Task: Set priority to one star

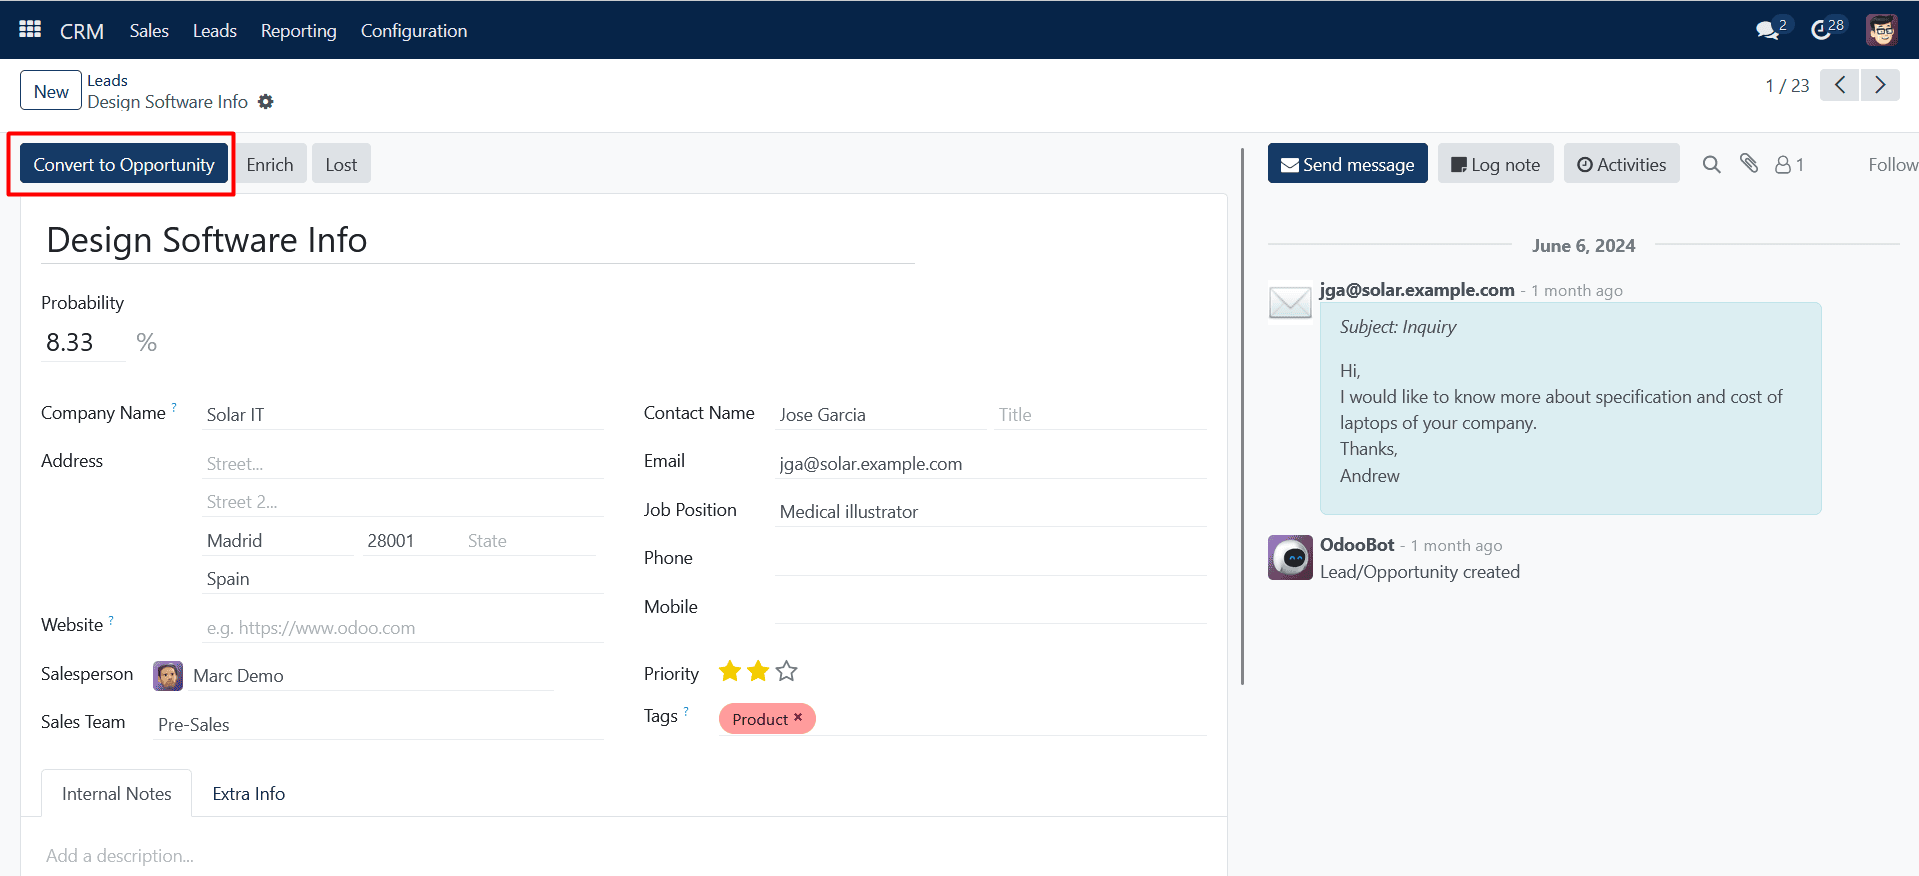Action: coord(730,672)
